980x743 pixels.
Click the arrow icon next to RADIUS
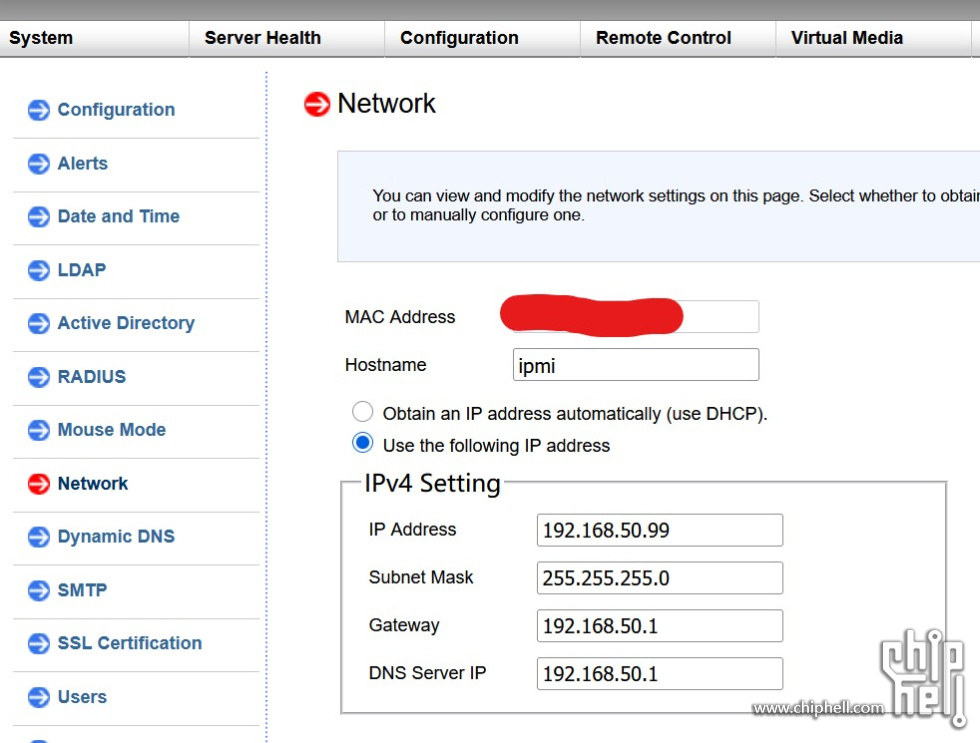click(x=39, y=377)
